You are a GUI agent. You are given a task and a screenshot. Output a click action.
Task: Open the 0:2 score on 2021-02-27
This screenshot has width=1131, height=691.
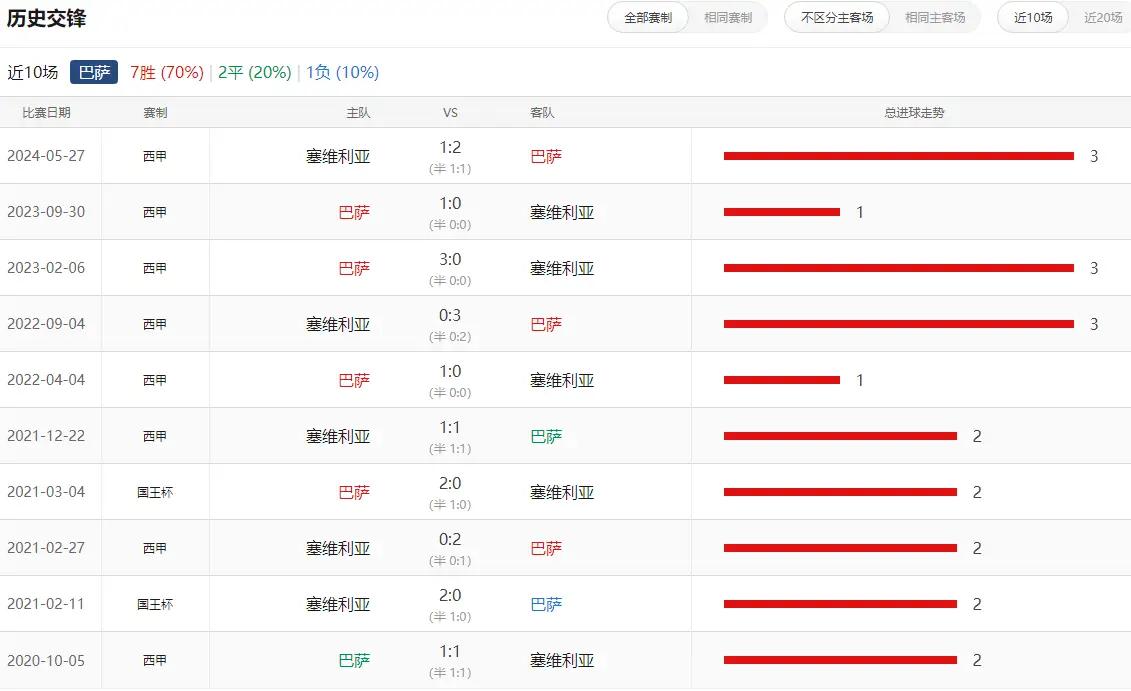pyautogui.click(x=450, y=540)
